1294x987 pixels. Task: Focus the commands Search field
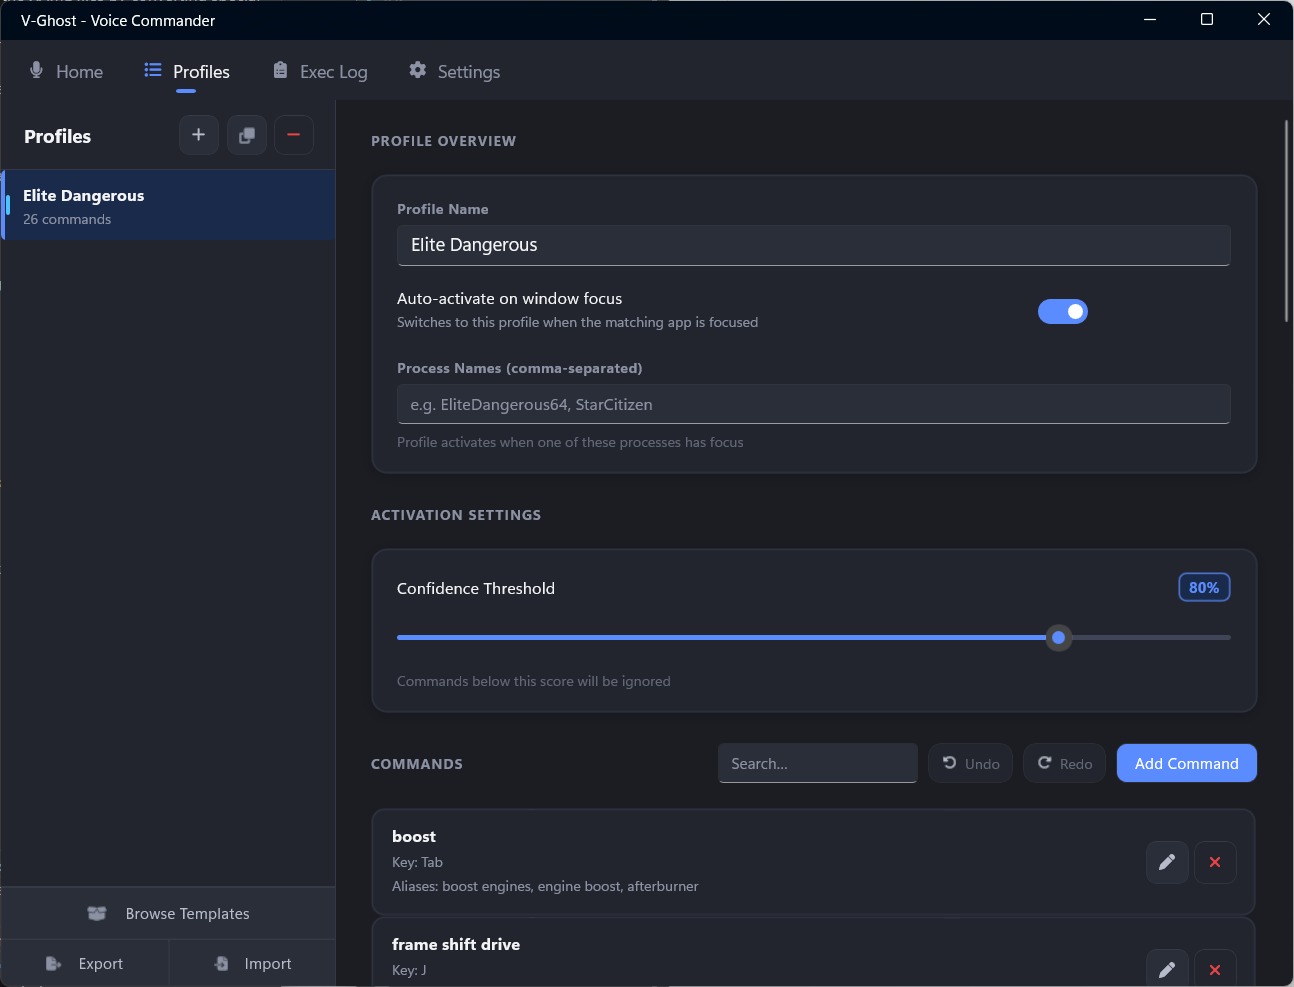(x=817, y=763)
